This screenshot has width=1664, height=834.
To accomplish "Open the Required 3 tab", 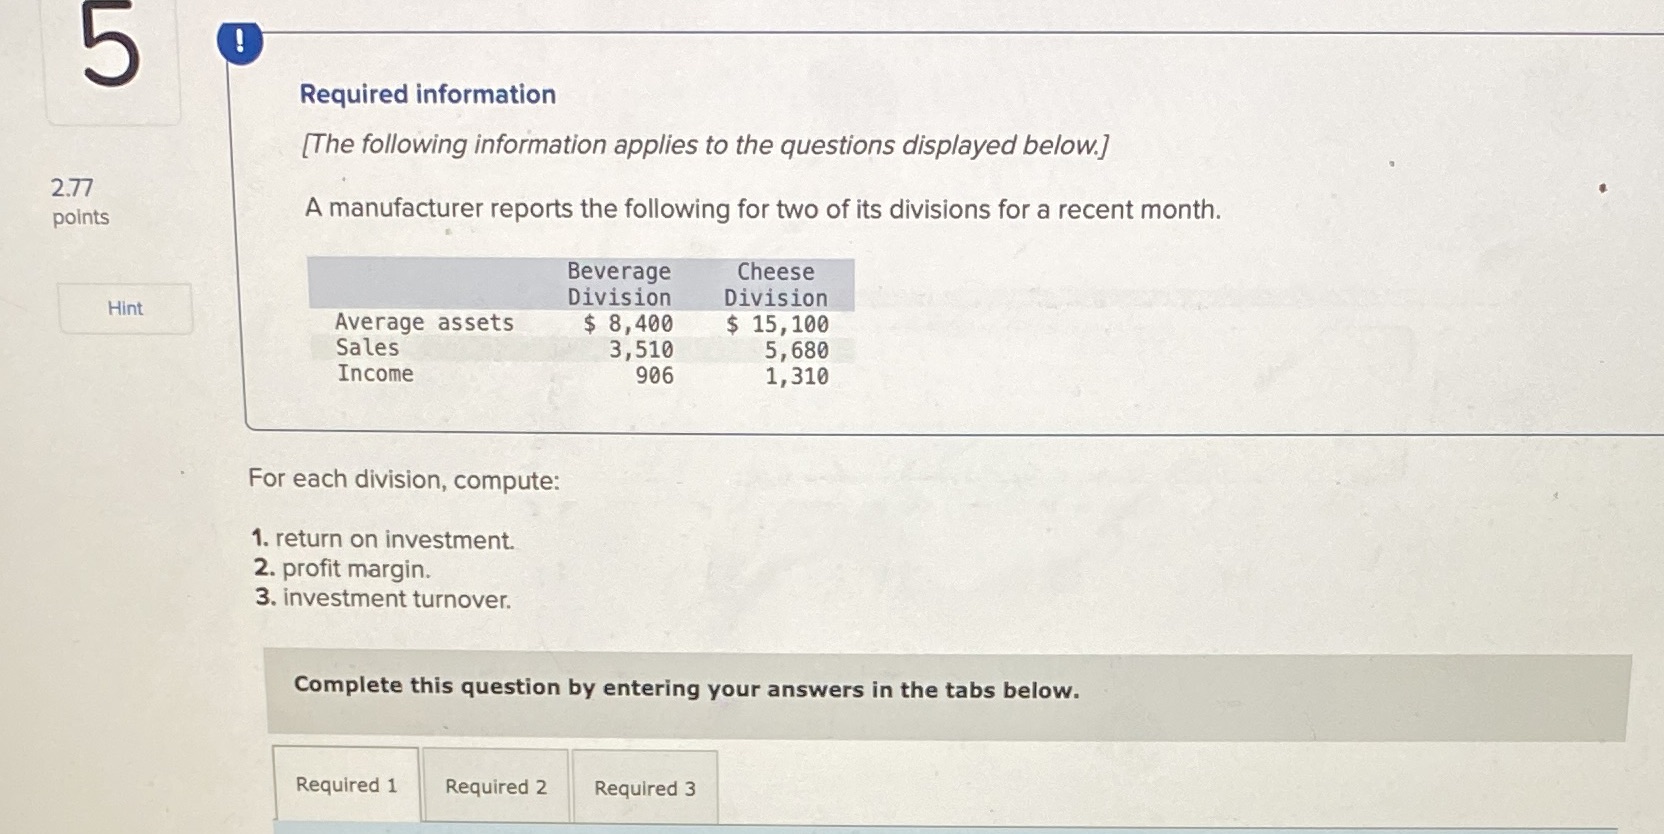I will (644, 789).
